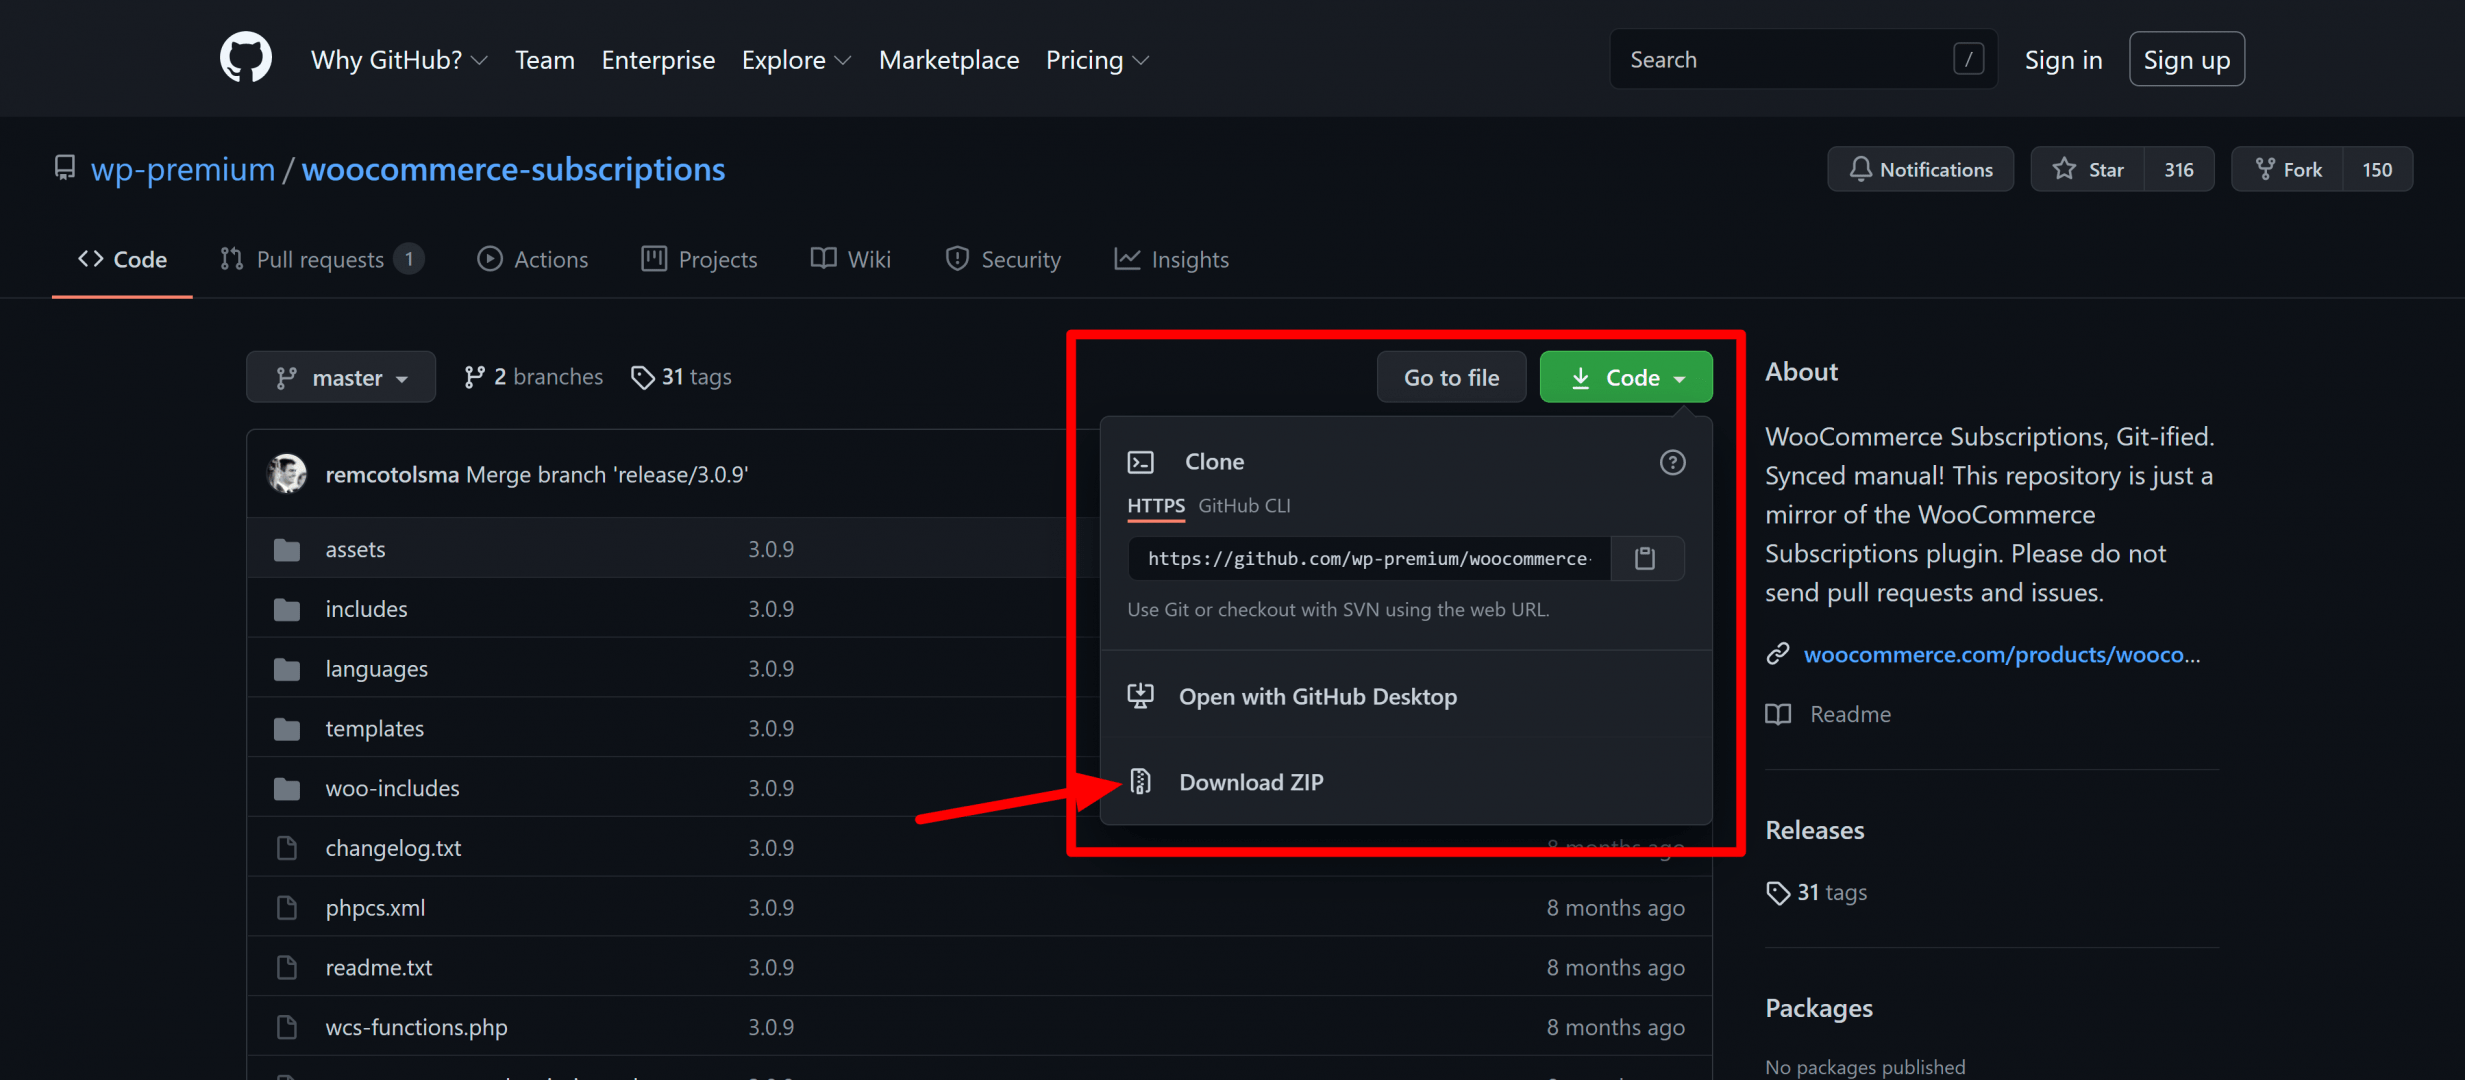This screenshot has height=1080, width=2465.
Task: Open the wcs-functions.php file name
Action: click(x=416, y=1027)
